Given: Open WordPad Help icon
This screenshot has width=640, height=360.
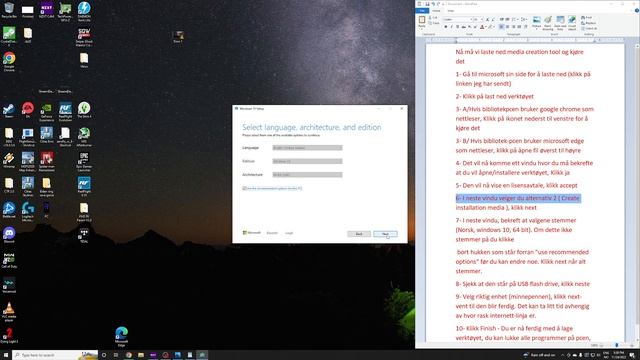Looking at the screenshot, I should point(637,11).
